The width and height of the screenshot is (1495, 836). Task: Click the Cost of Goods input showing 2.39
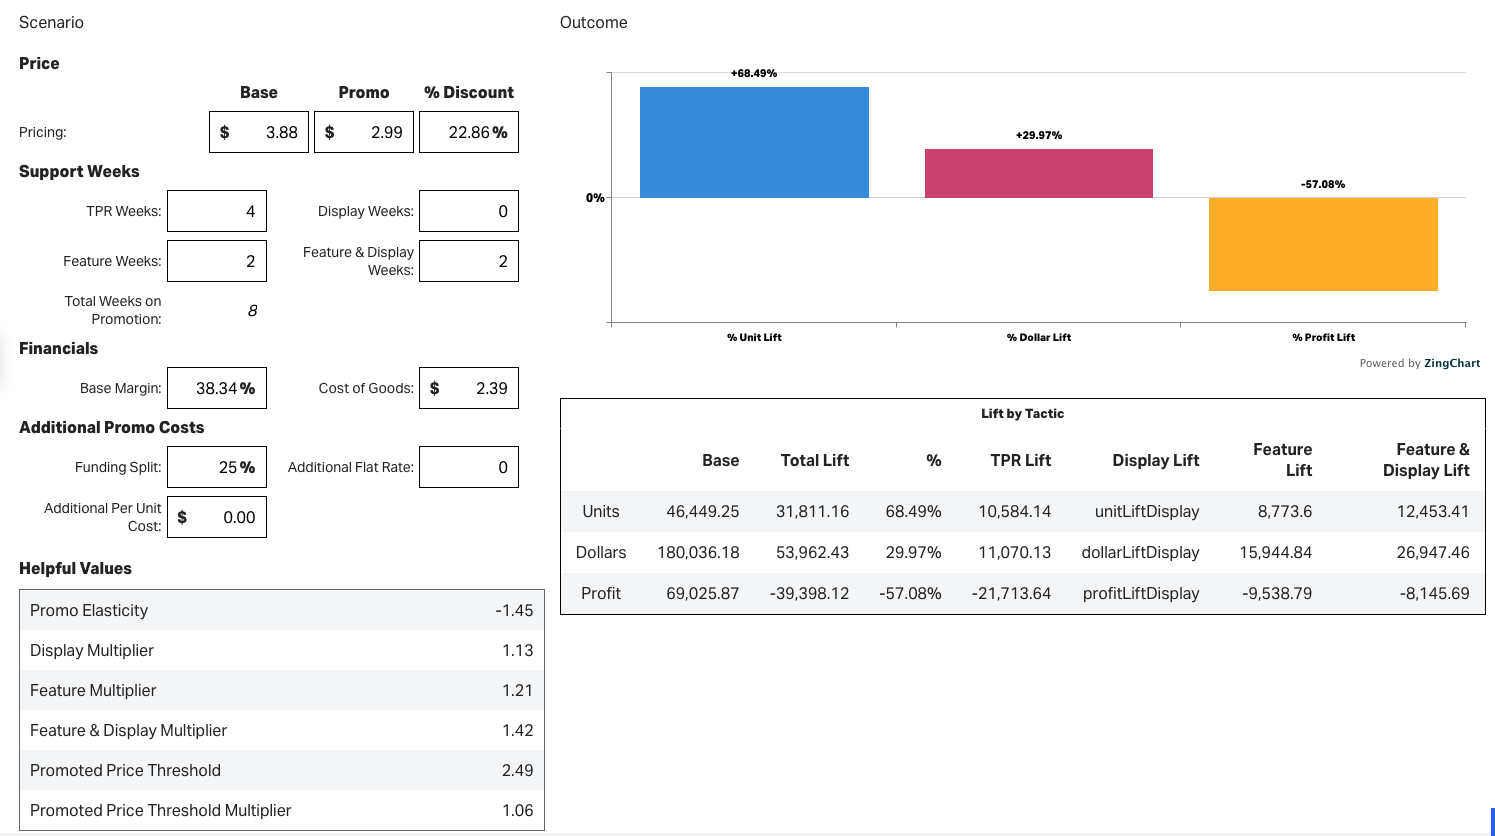468,388
